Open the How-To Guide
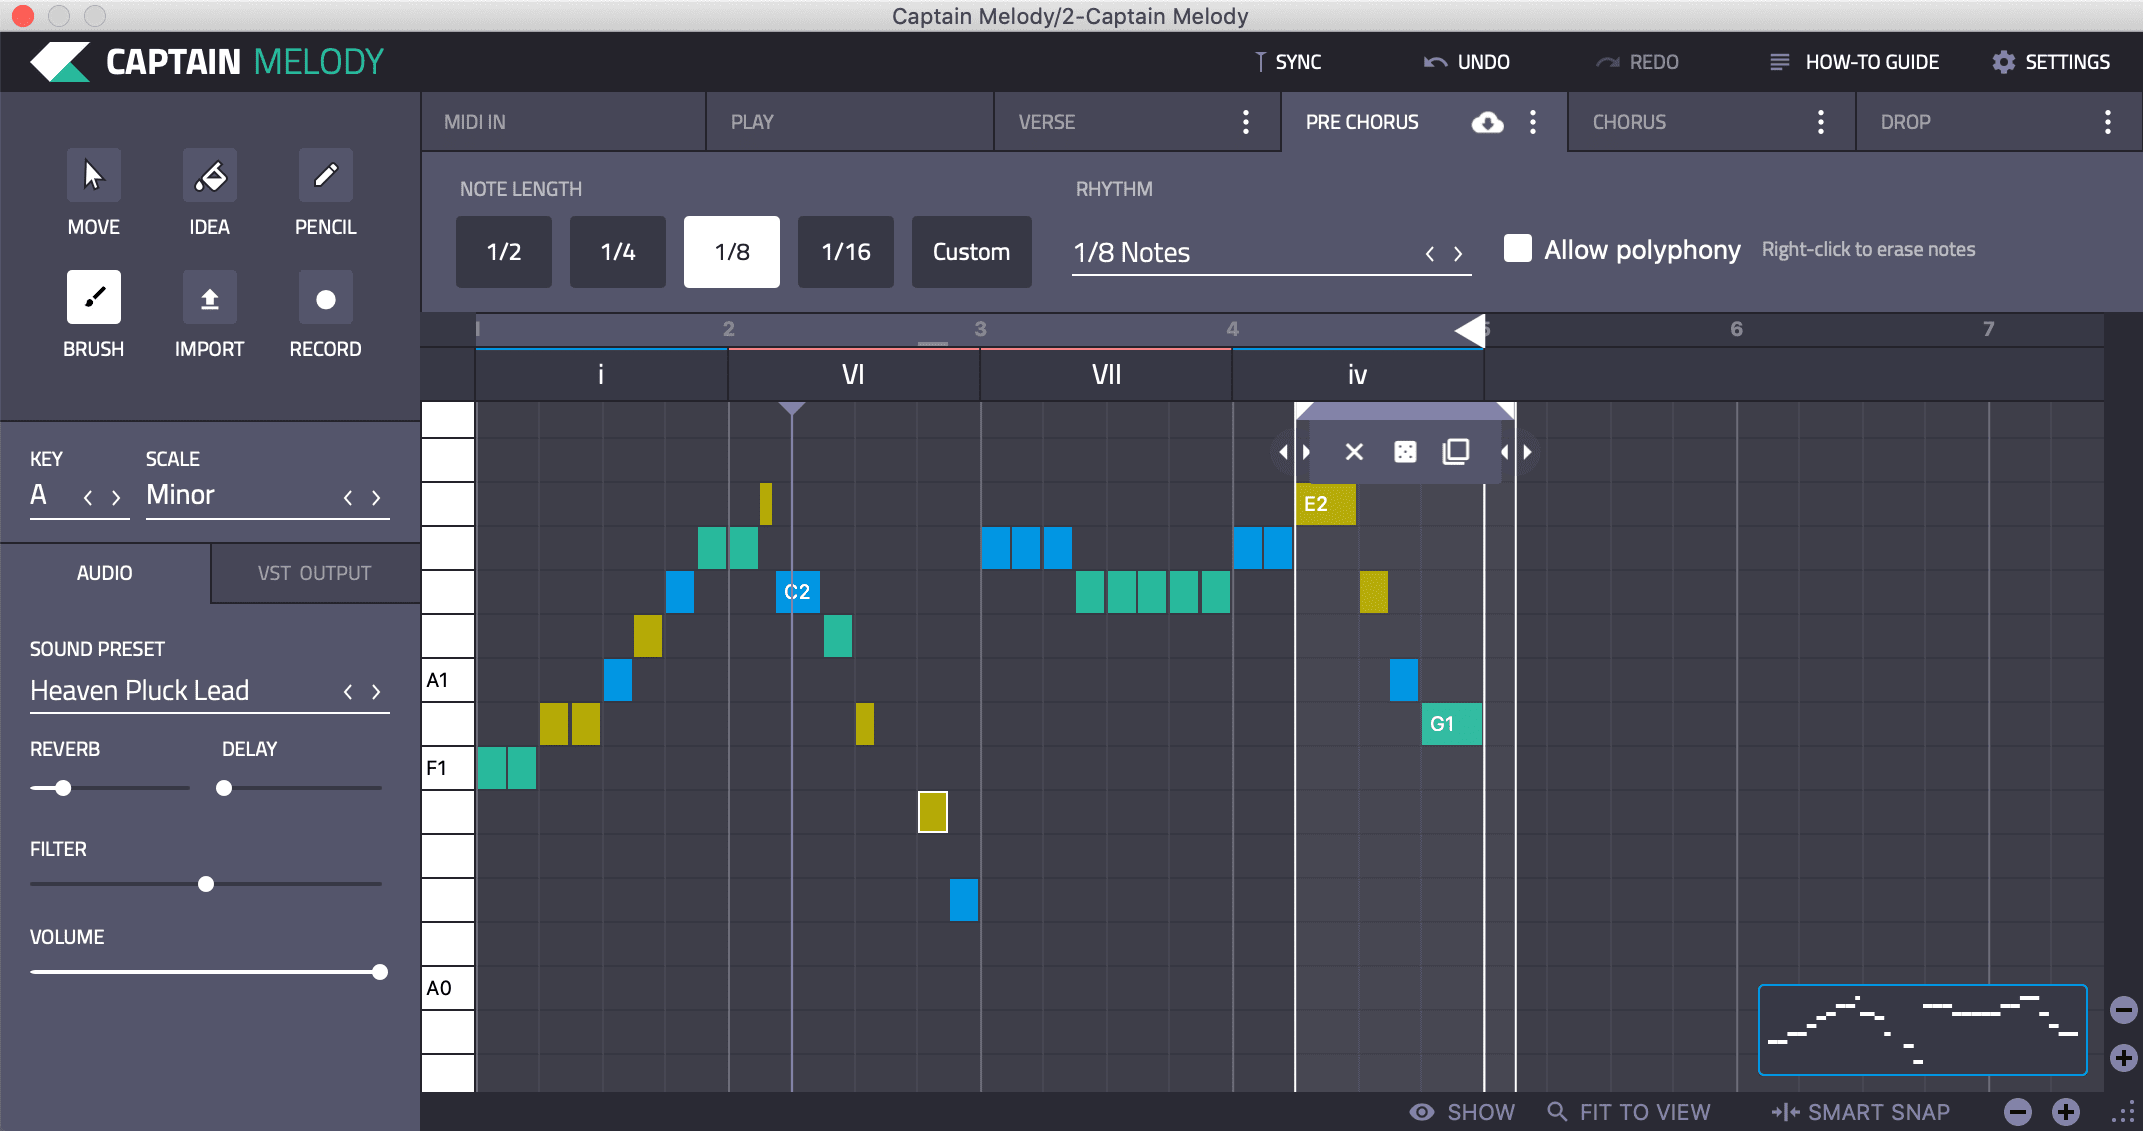 [1855, 62]
